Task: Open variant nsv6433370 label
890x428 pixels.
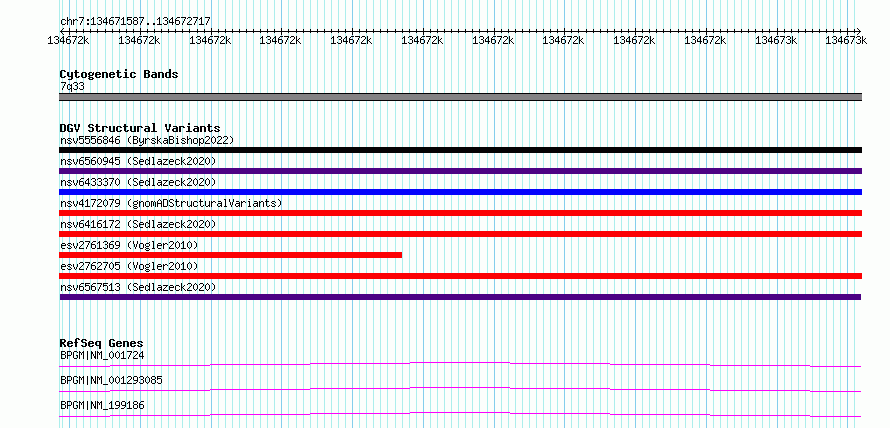Action: (x=138, y=182)
